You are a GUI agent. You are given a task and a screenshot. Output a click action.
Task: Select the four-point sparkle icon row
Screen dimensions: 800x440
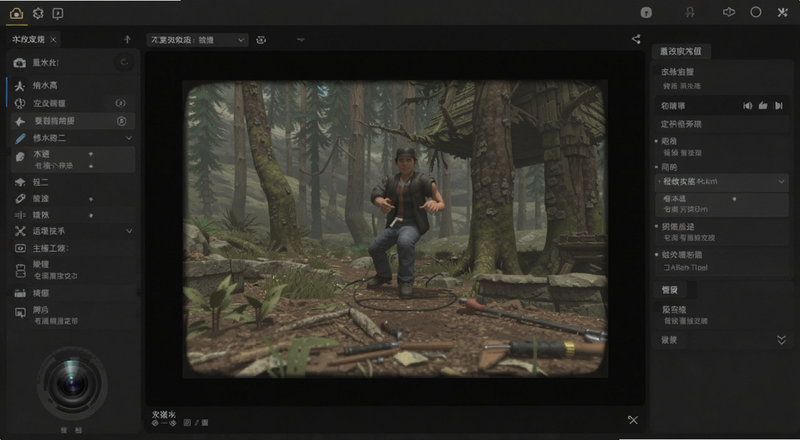(73, 121)
